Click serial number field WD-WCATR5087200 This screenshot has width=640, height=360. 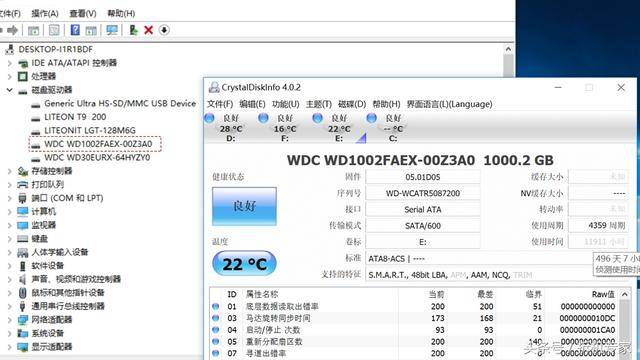(422, 193)
